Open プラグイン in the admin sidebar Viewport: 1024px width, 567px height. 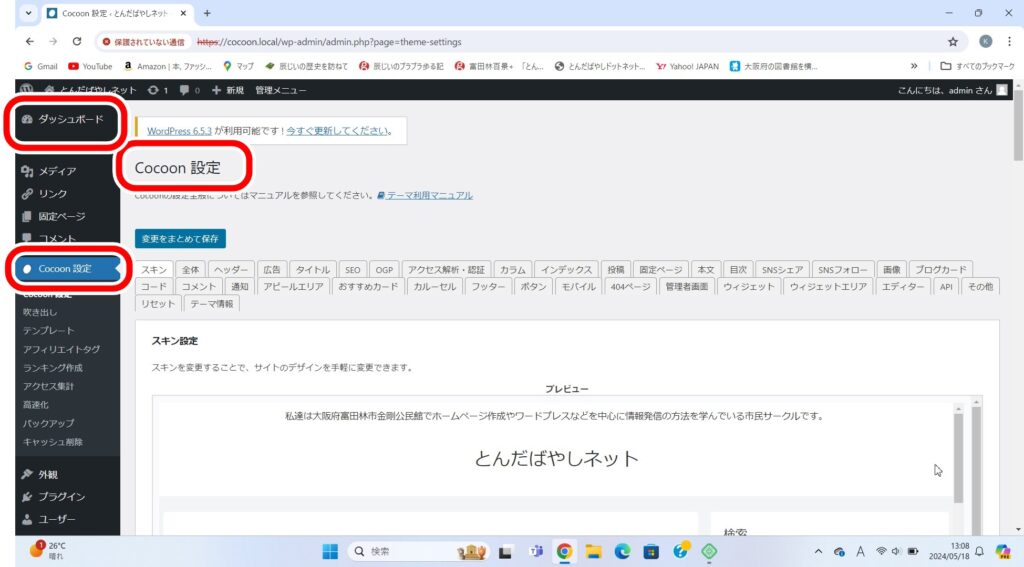(x=61, y=497)
